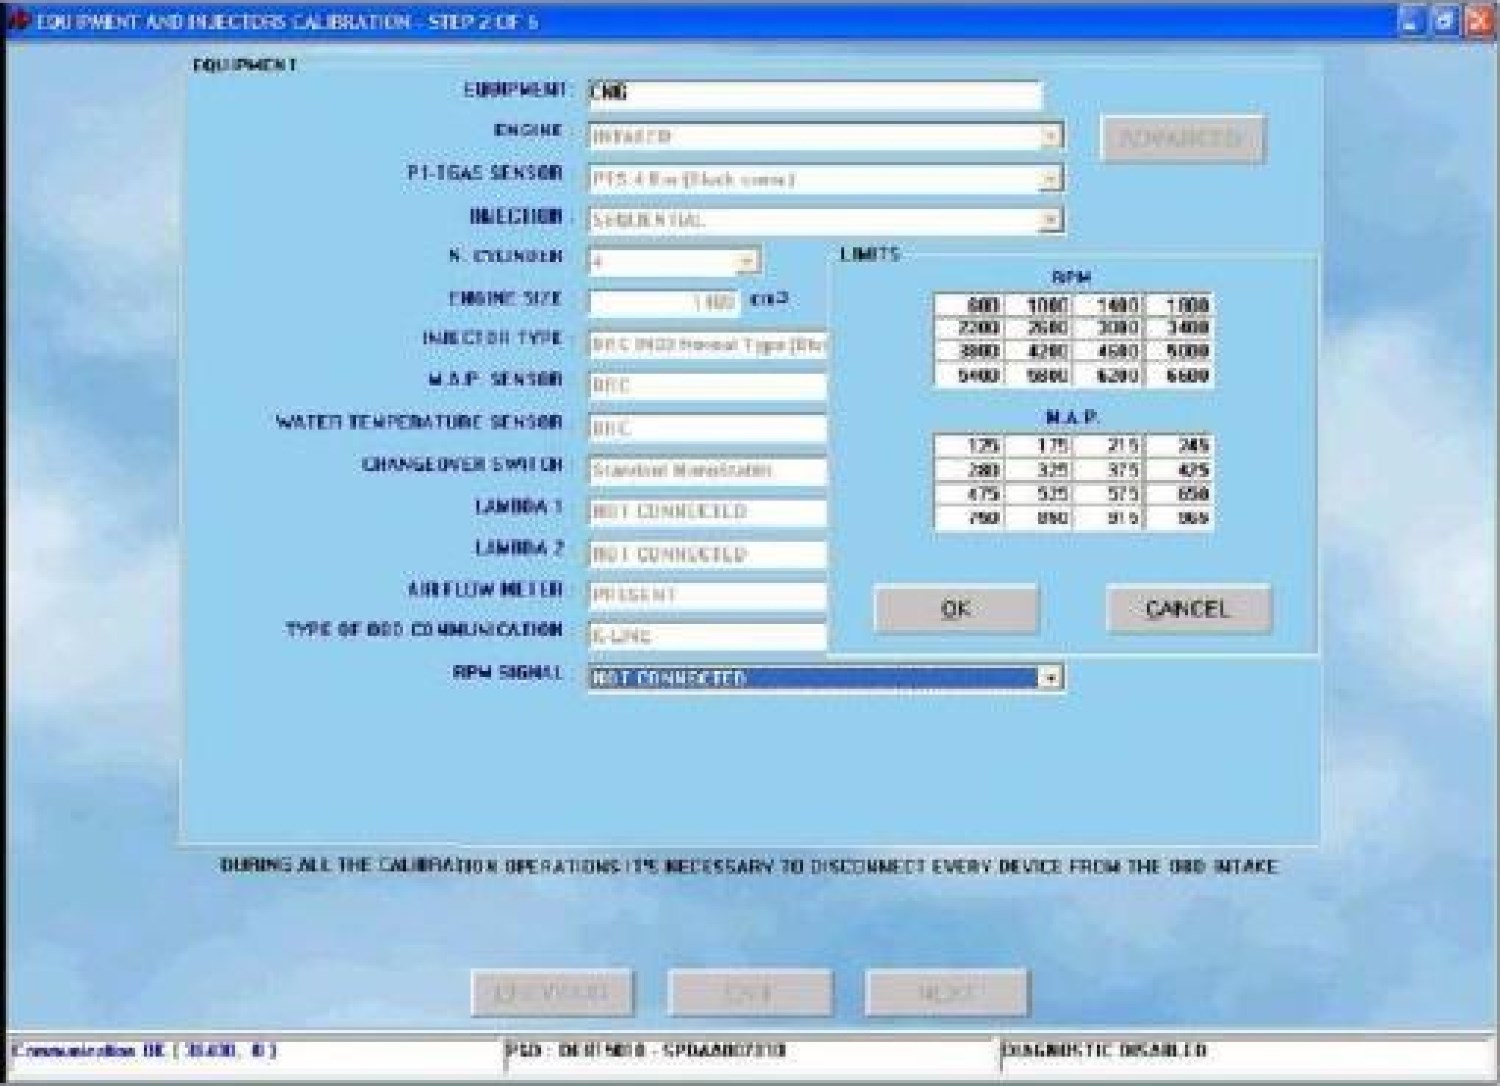
Task: Click the TYPE OF OBD COMMUNICATION field
Action: [x=708, y=636]
